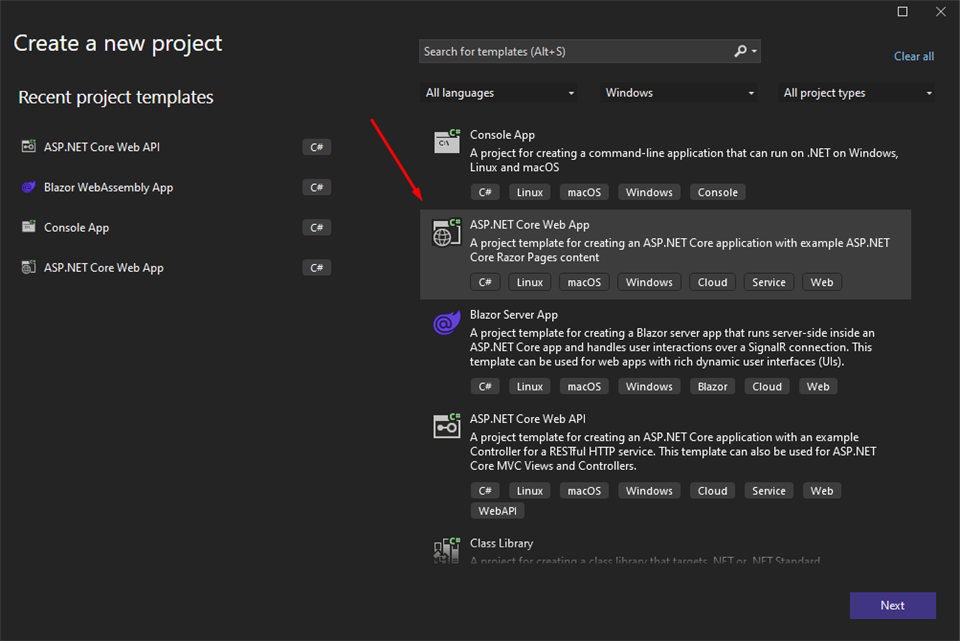Click the Clear all link
The height and width of the screenshot is (641, 960).
tap(914, 57)
